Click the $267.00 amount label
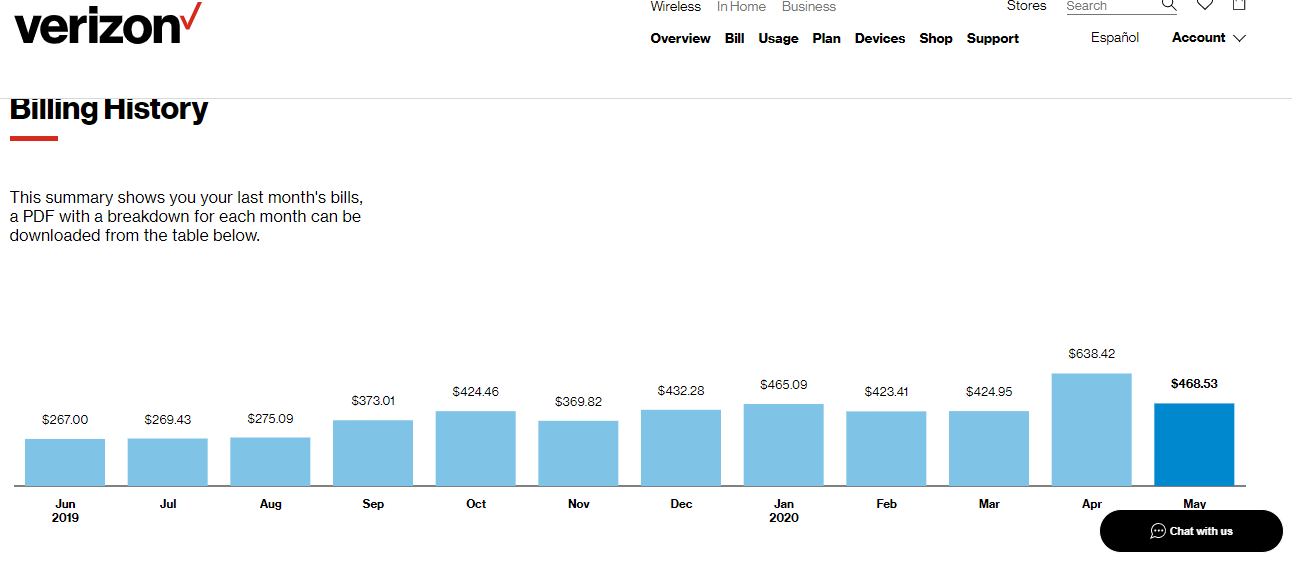Image resolution: width=1292 pixels, height=561 pixels. coord(65,420)
